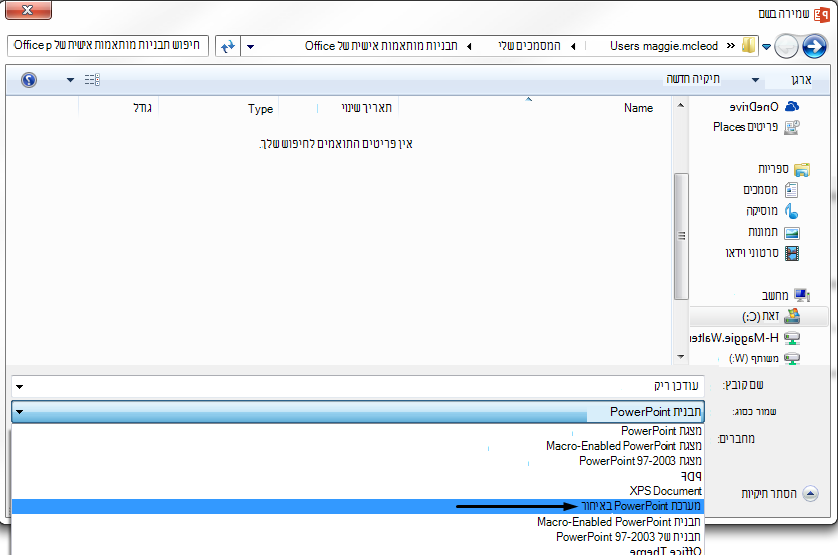
Task: Open recent locations dropdown beside nav arrows
Action: 766,47
